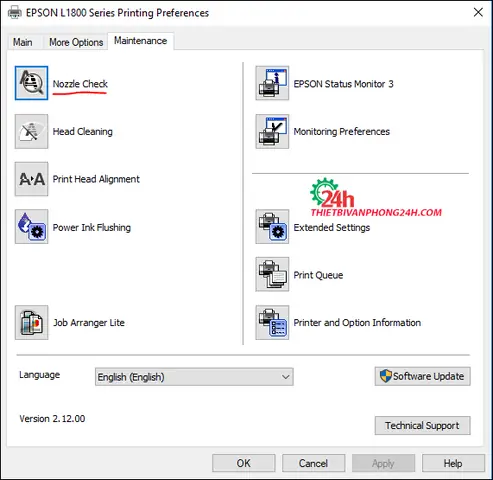Open the Language dropdown

tap(194, 377)
